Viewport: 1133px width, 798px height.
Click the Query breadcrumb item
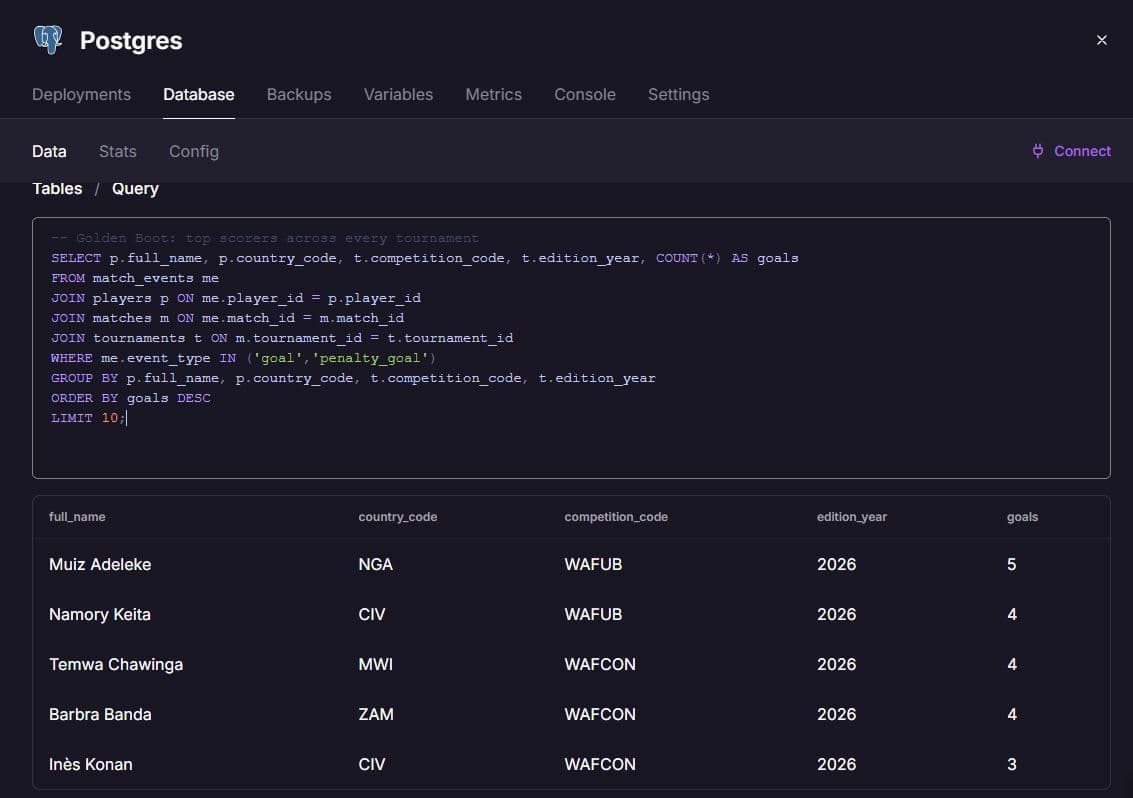click(x=135, y=189)
